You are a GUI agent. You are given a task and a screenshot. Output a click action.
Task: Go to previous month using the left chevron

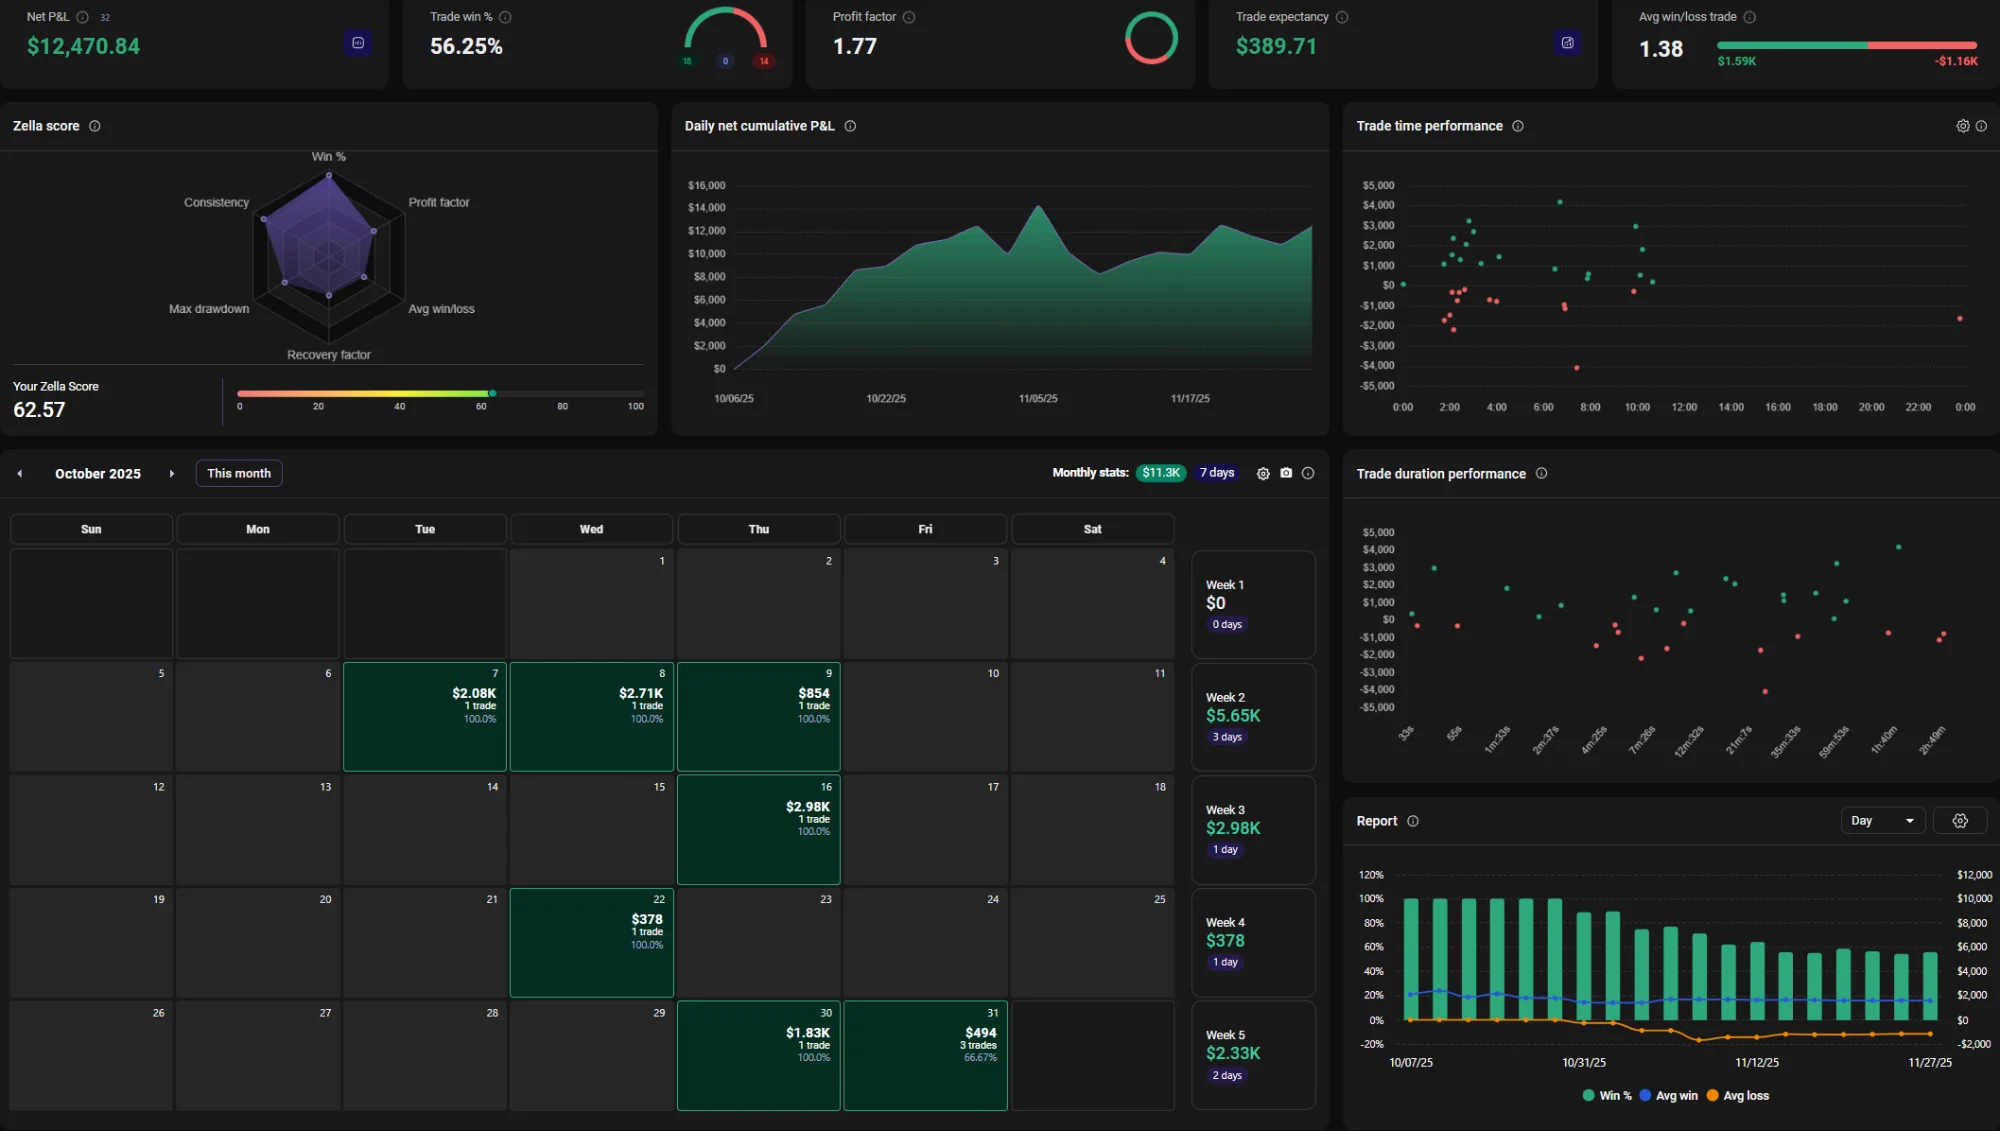pos(18,473)
